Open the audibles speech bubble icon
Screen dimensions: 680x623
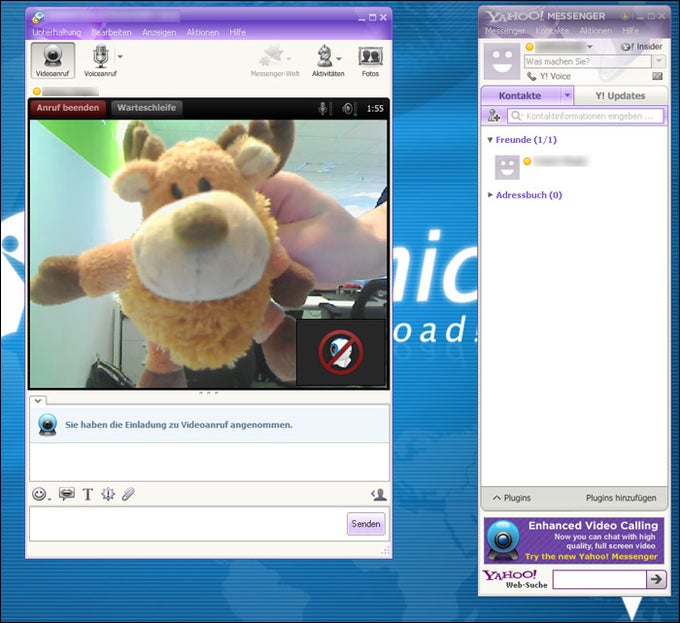66,494
